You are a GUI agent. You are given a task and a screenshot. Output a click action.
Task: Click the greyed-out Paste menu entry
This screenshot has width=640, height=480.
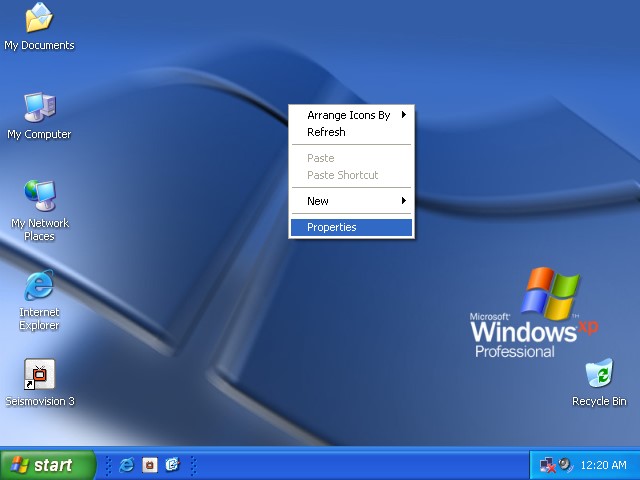coord(321,158)
